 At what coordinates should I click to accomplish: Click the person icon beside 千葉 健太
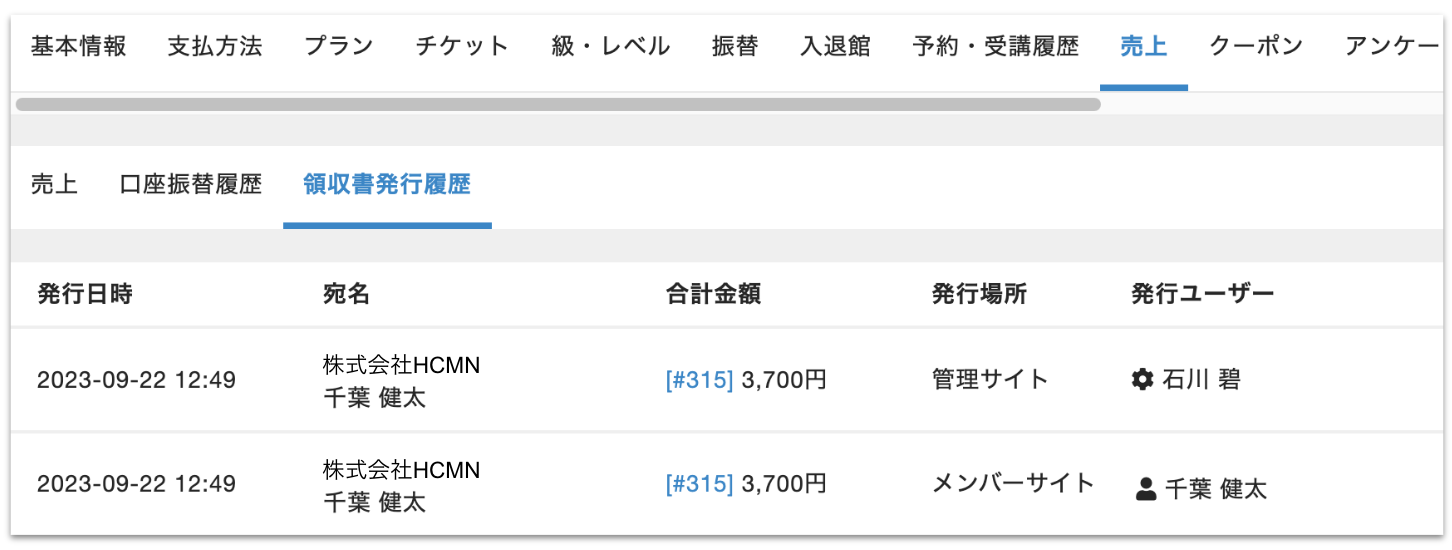tap(1146, 489)
